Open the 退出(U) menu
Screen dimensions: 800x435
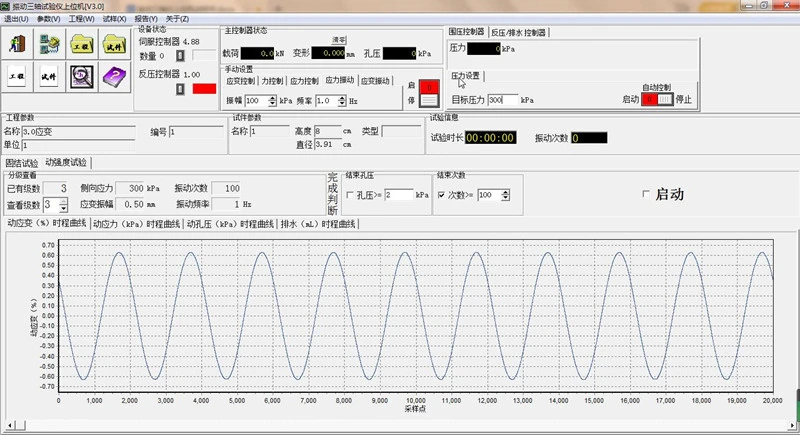(16, 19)
